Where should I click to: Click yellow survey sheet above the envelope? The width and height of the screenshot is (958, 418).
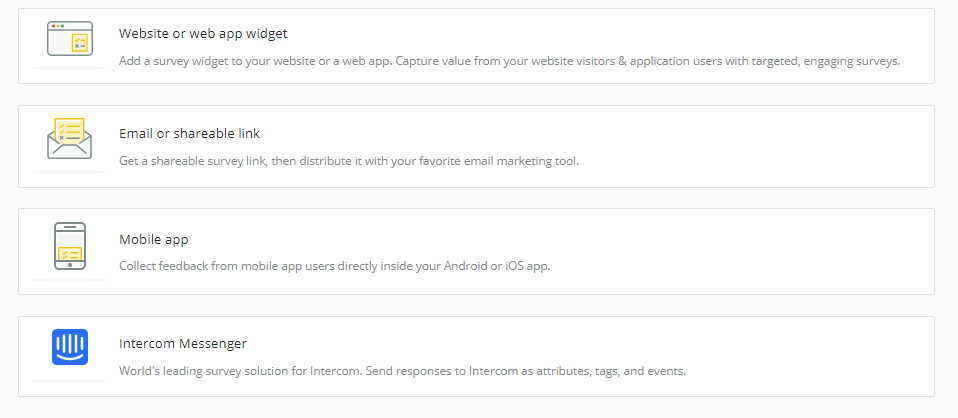(69, 130)
